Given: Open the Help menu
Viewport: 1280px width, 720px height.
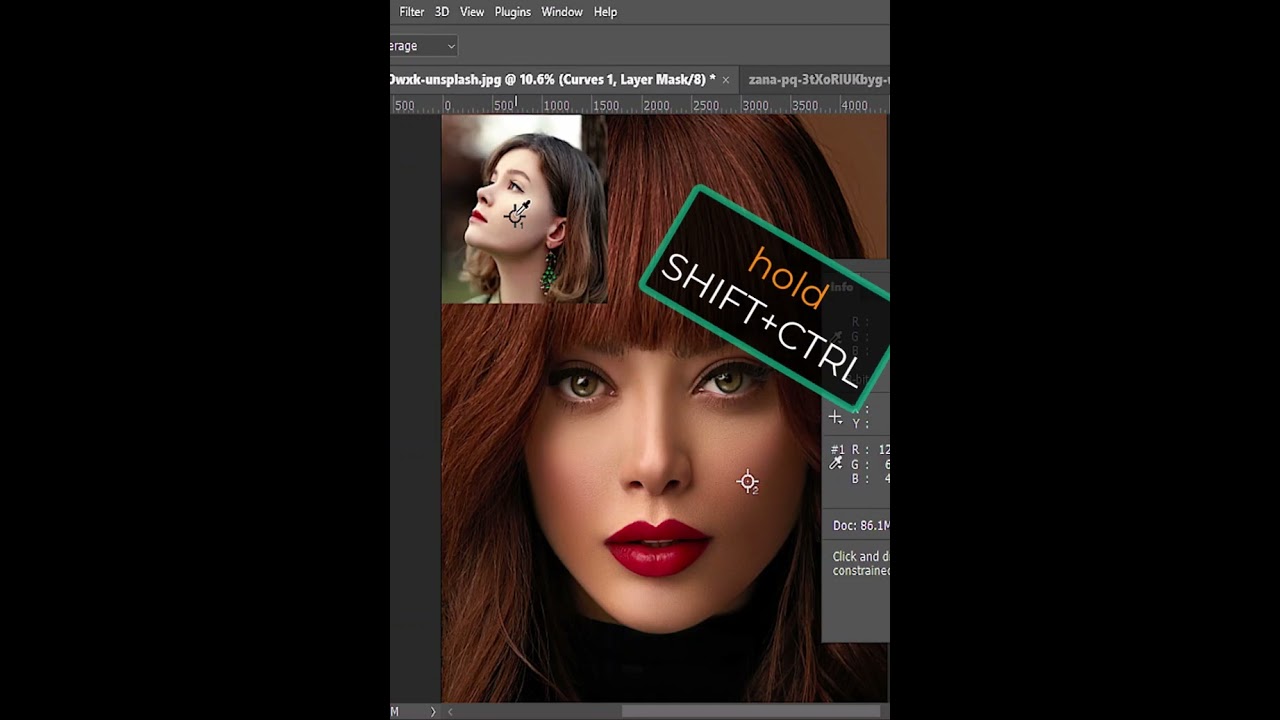Looking at the screenshot, I should 605,12.
